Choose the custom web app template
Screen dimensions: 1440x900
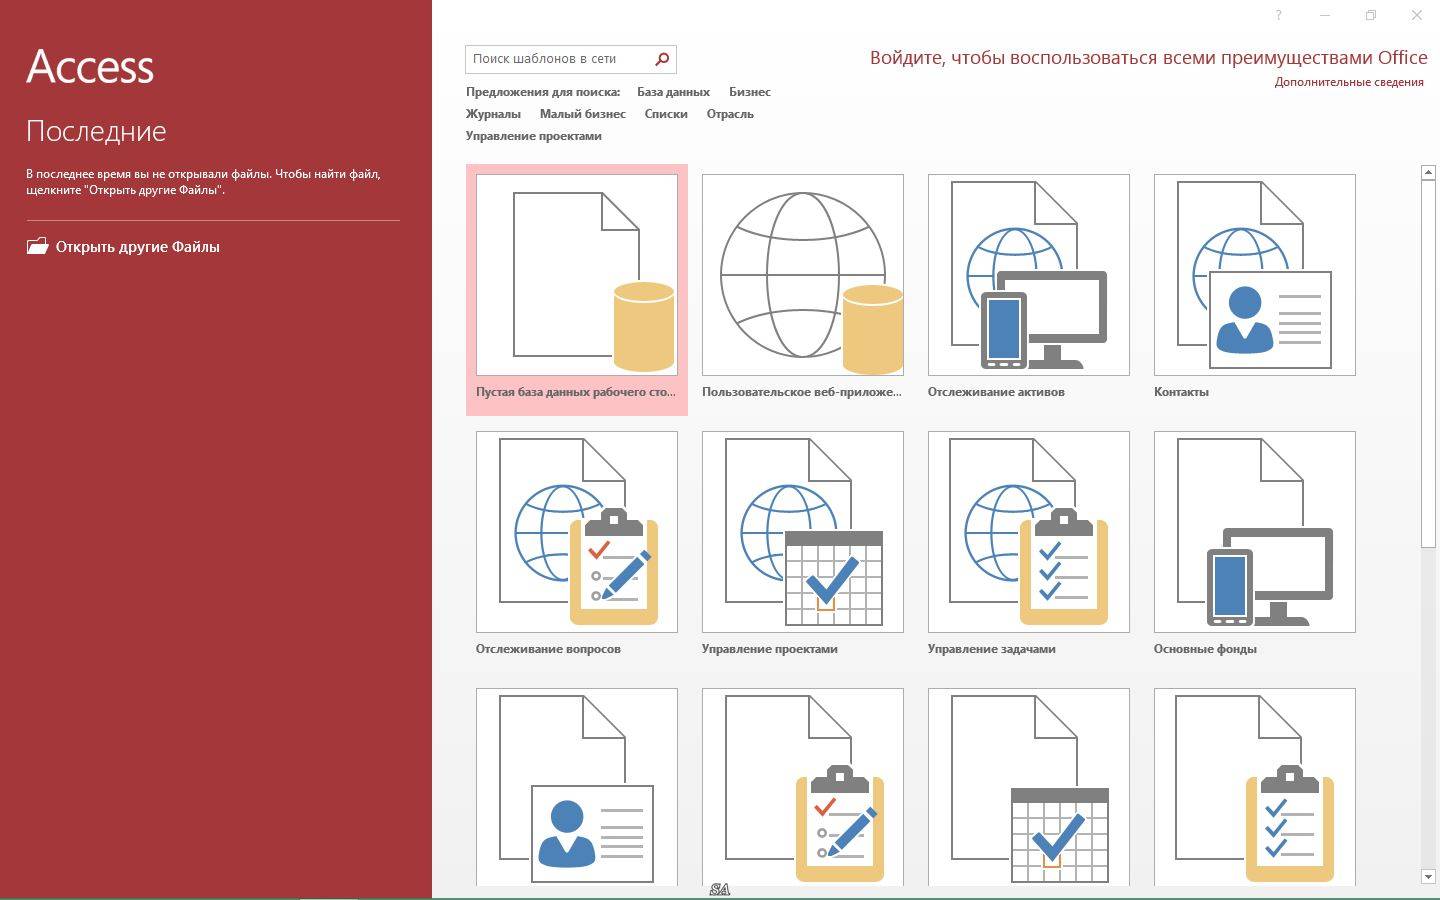(803, 275)
